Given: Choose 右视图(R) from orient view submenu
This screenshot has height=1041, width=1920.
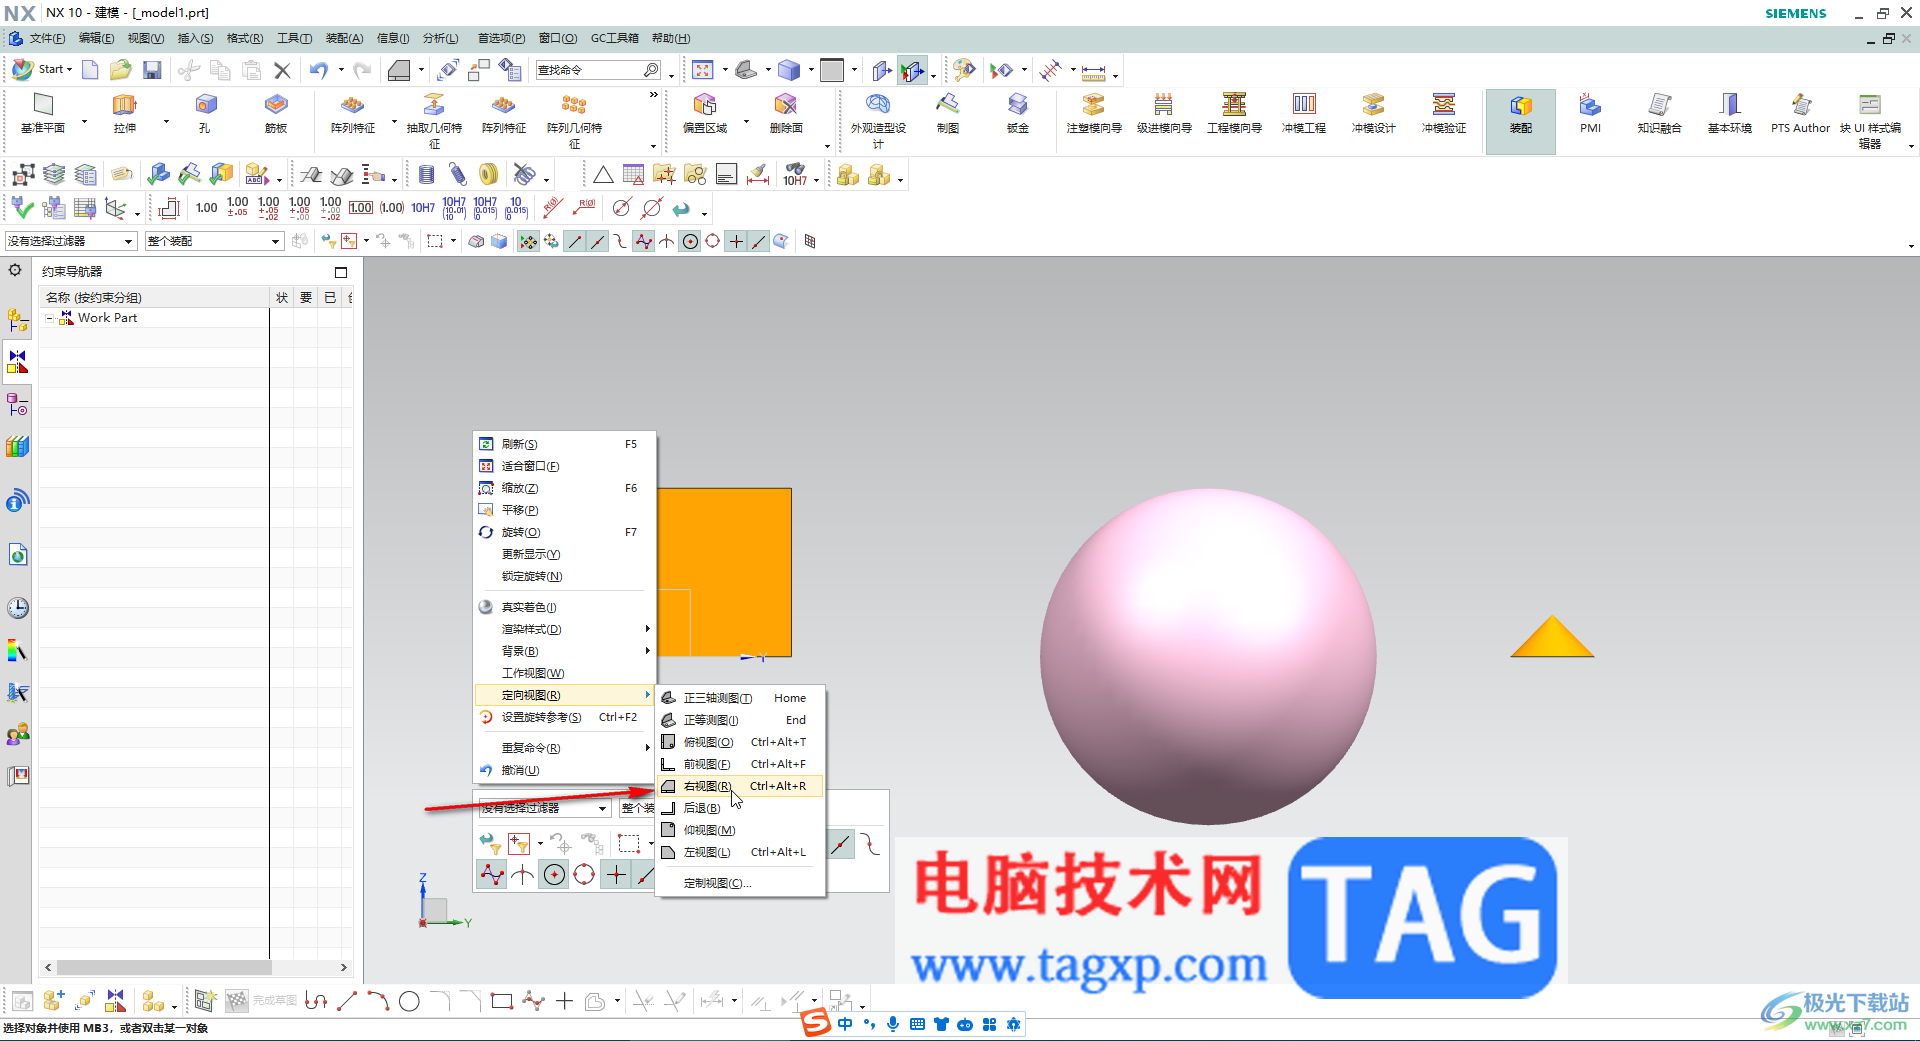Looking at the screenshot, I should coord(740,786).
